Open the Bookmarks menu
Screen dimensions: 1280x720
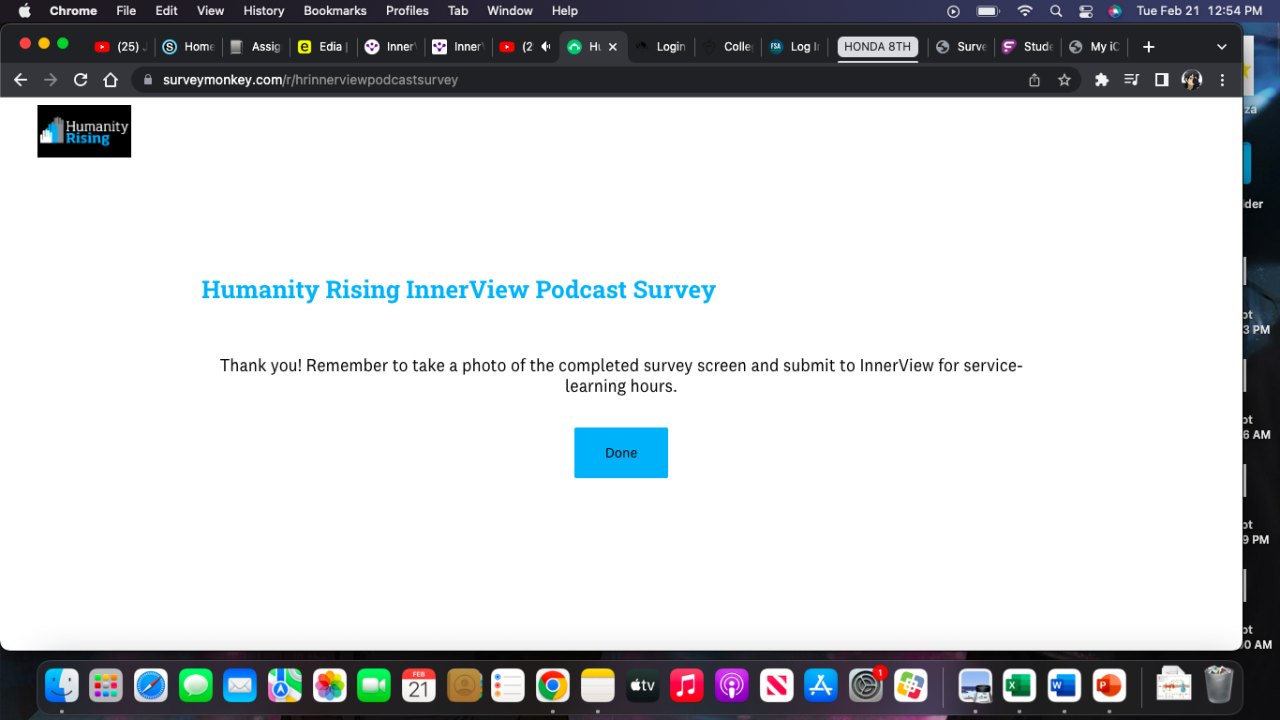pyautogui.click(x=336, y=11)
